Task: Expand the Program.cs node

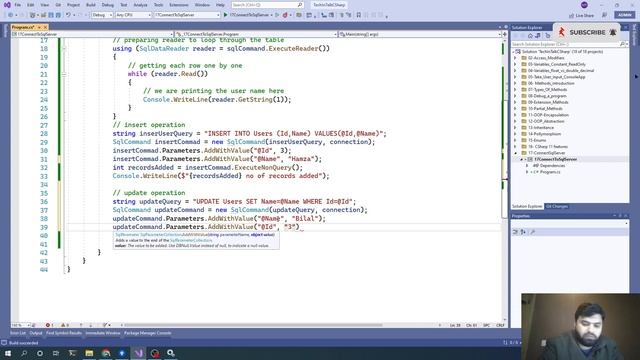Action: 527,172
